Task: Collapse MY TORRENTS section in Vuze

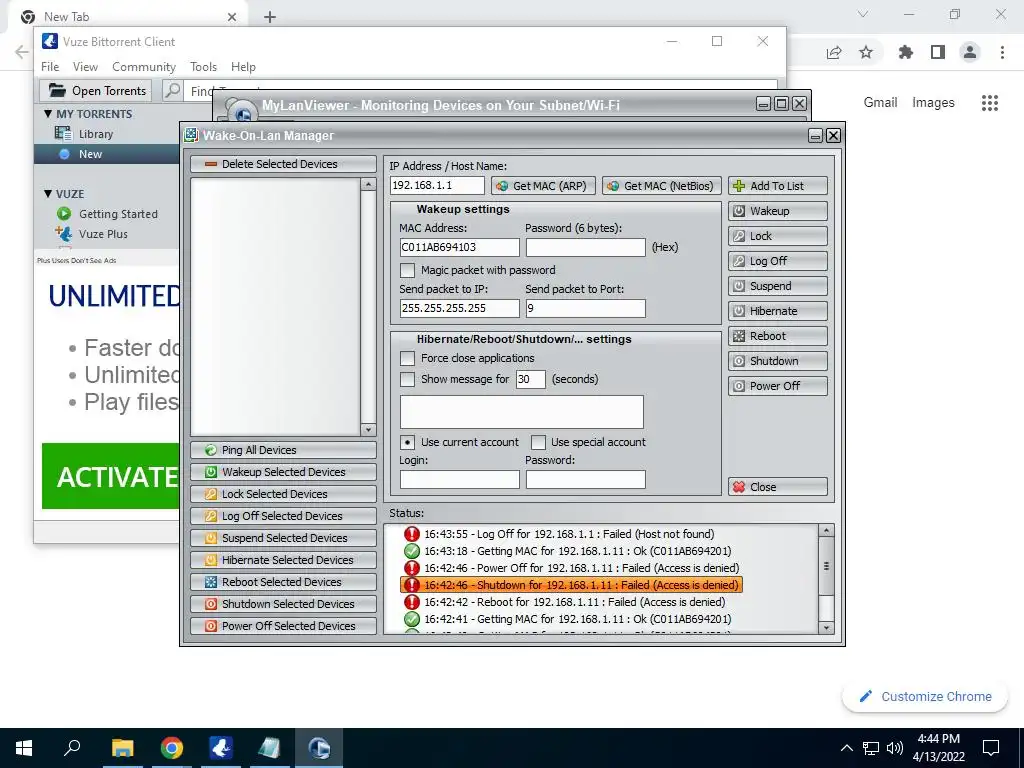Action: click(x=48, y=114)
